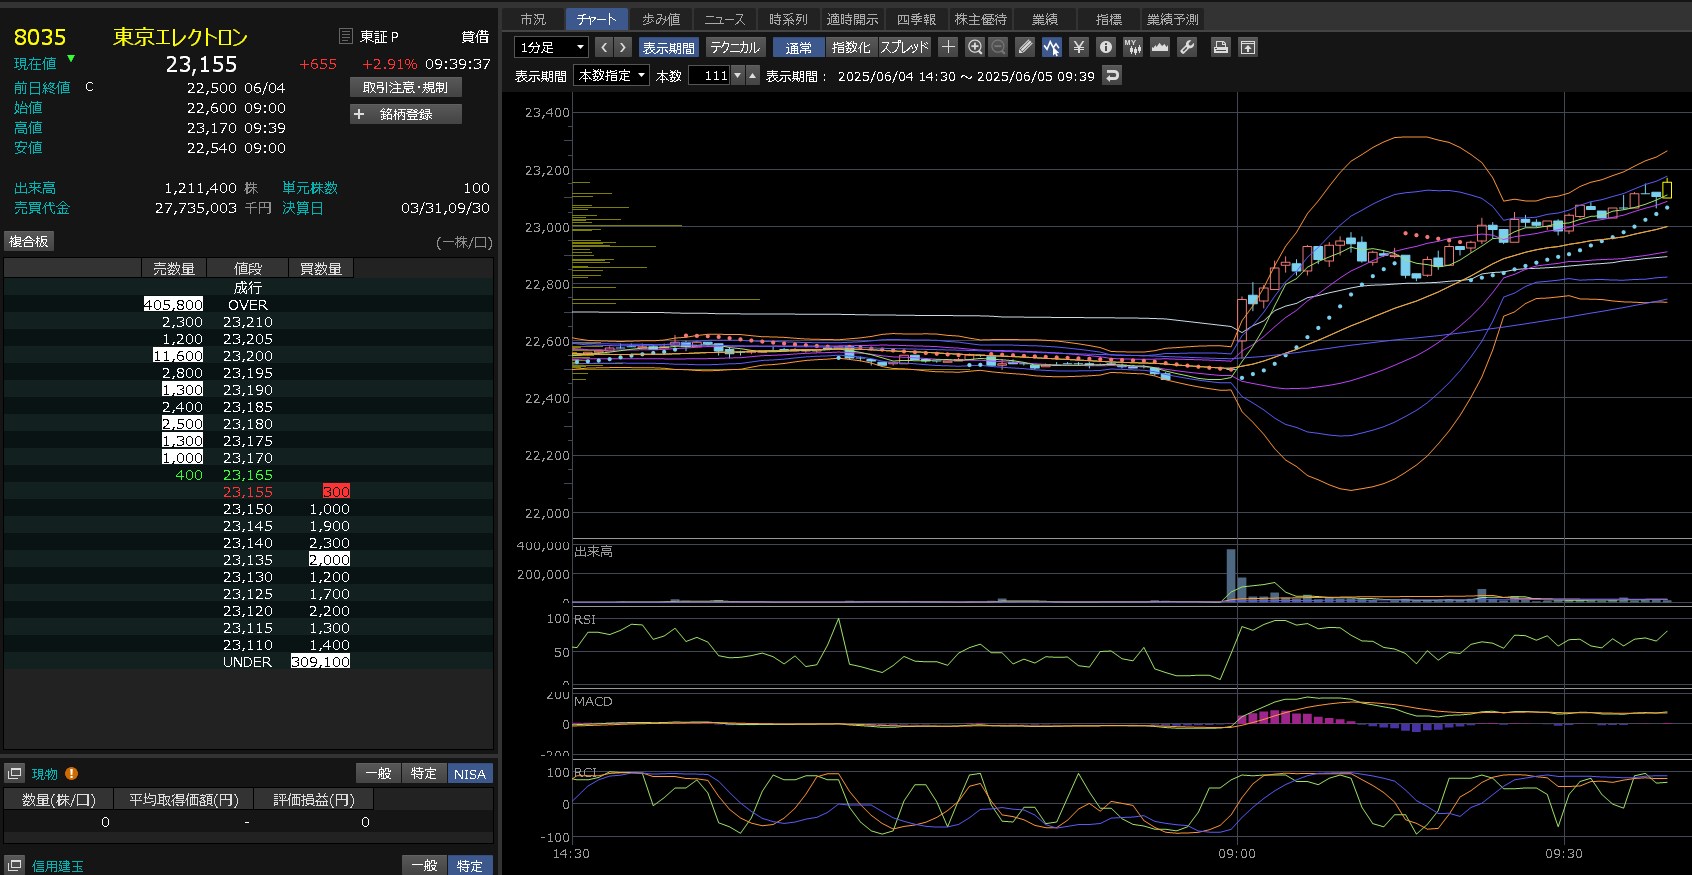Select the pencil drawing tool
The height and width of the screenshot is (875, 1692).
(1025, 47)
